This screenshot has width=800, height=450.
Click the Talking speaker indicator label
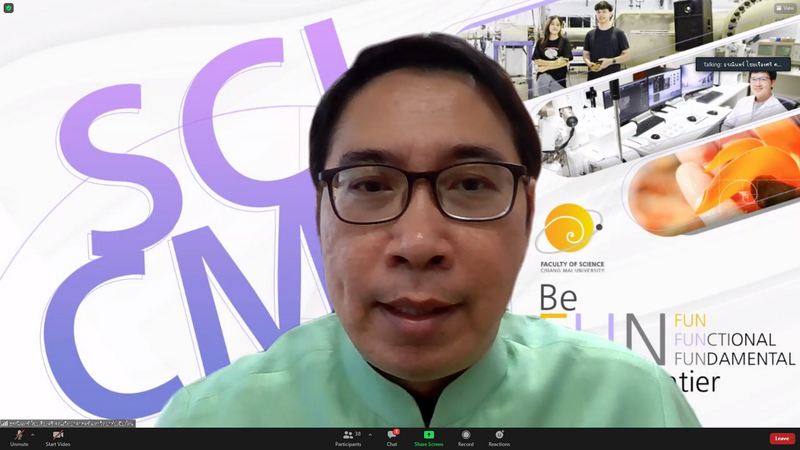[x=743, y=64]
